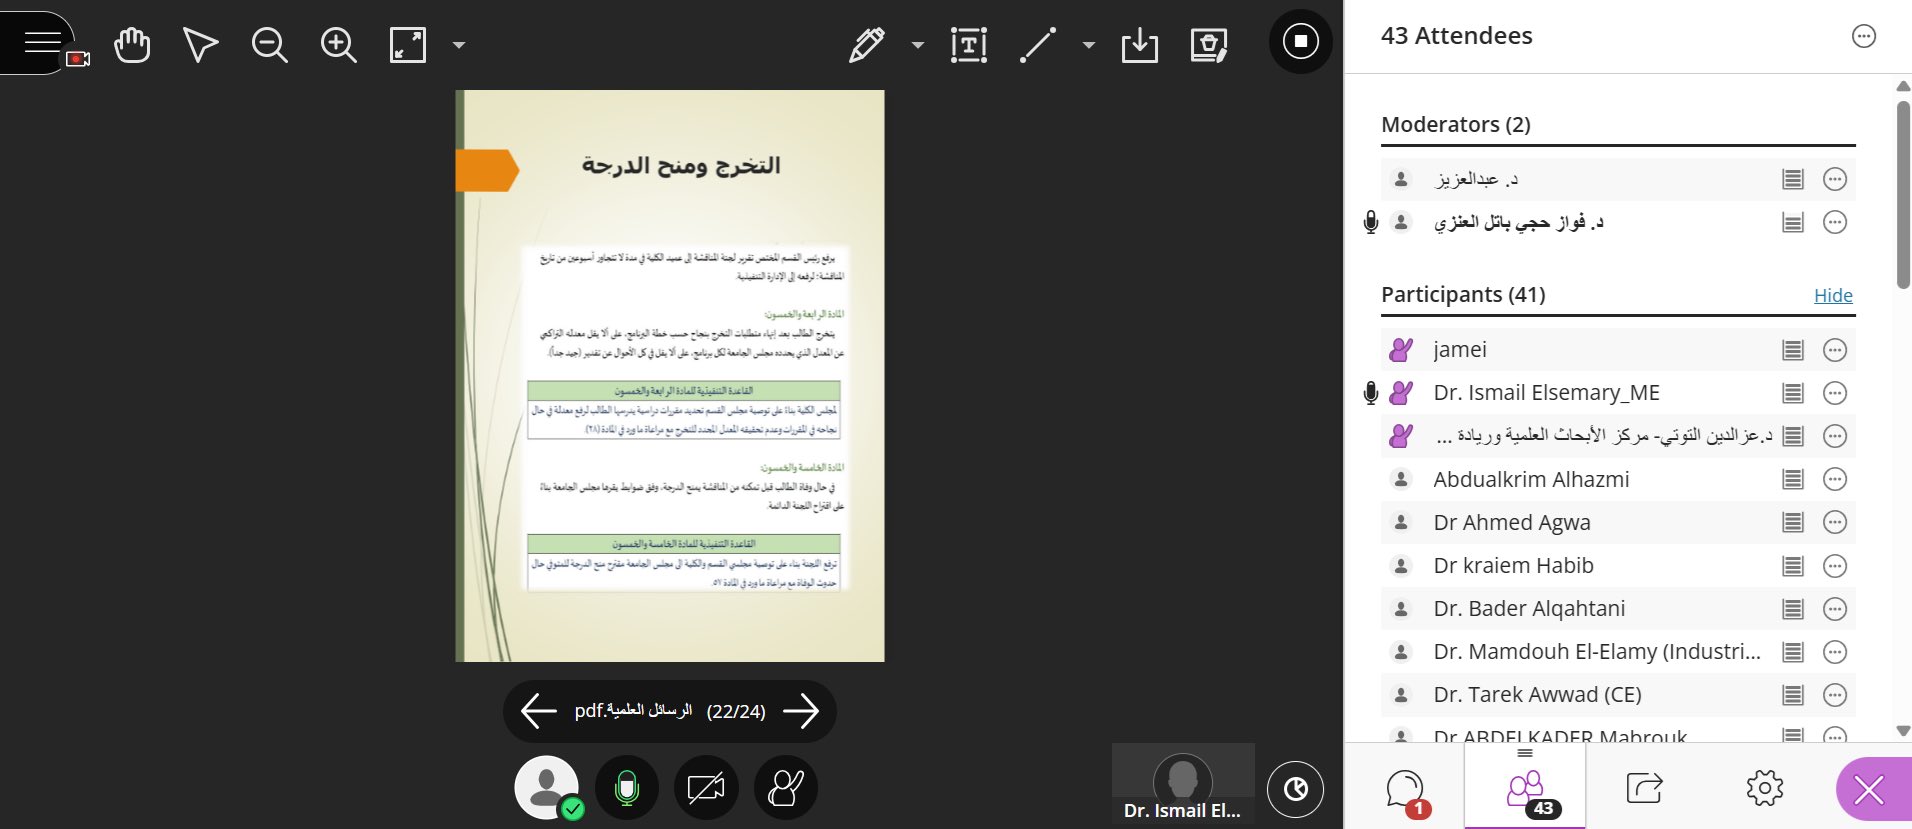
Task: Clear whiteboard annotations with eraser icon
Action: coord(1208,45)
